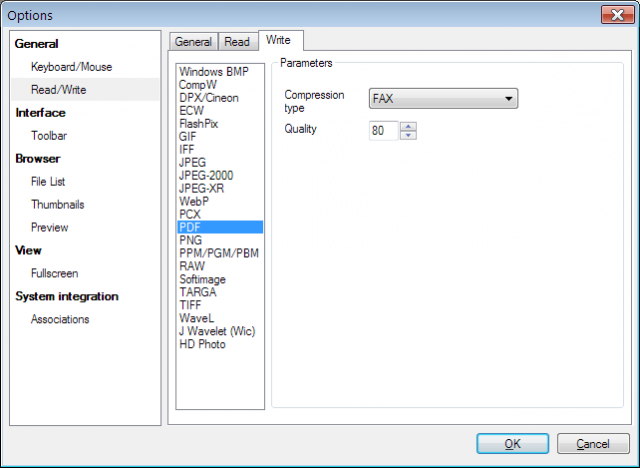Open the Compression type dropdown
Screen dimensions: 640x468
[443, 98]
